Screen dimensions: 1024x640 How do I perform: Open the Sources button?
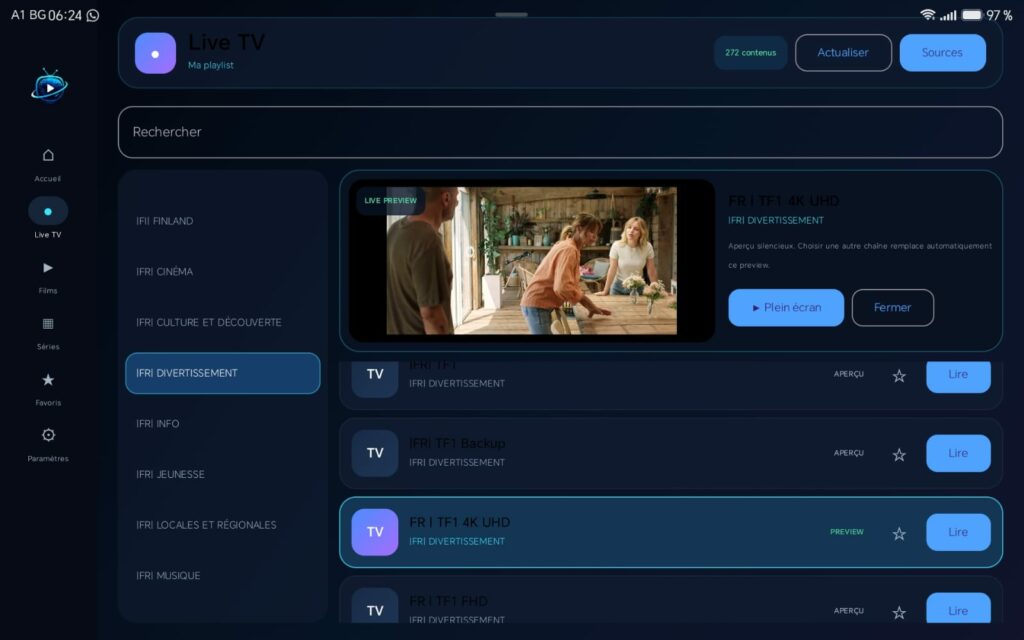942,53
